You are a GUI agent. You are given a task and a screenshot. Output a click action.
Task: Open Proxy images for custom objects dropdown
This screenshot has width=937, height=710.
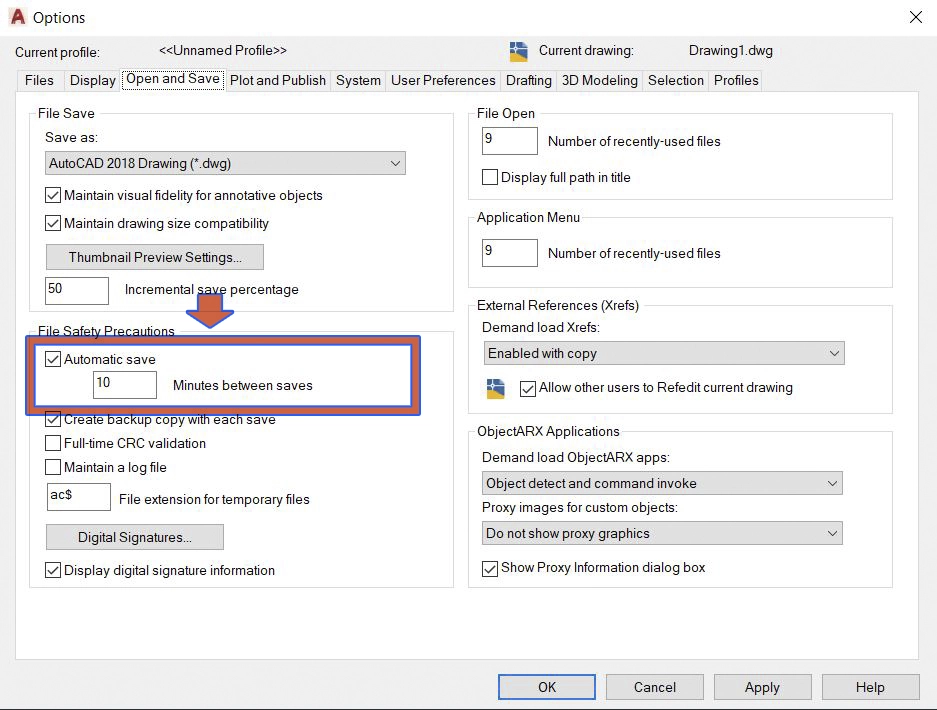tap(662, 533)
